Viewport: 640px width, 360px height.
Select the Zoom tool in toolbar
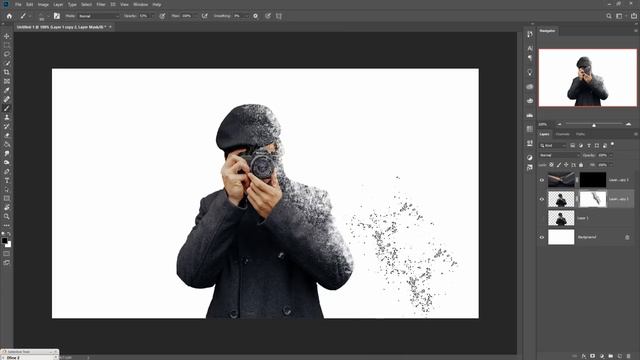click(7, 216)
